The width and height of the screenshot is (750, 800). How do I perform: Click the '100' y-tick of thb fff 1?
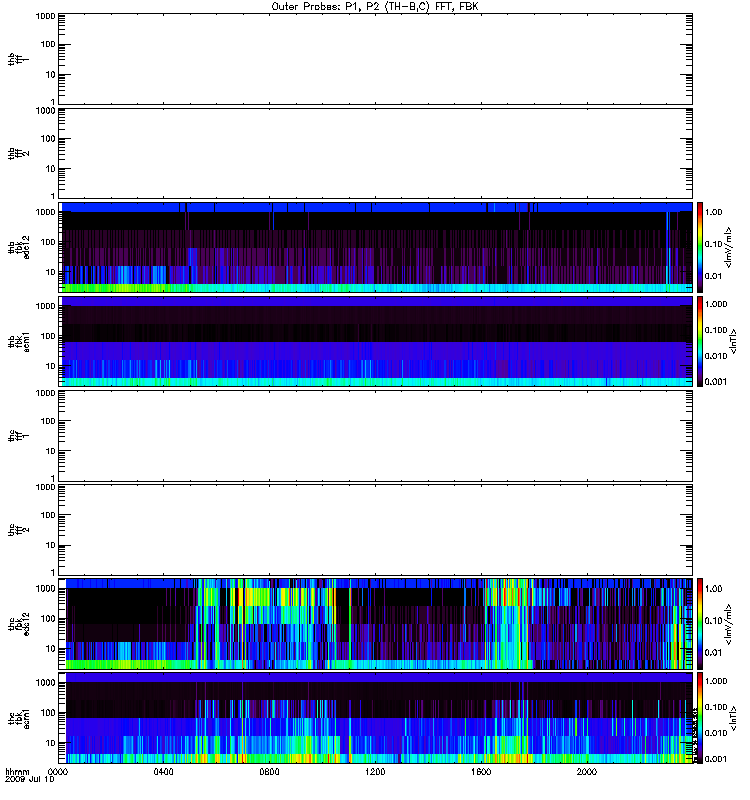click(x=48, y=44)
